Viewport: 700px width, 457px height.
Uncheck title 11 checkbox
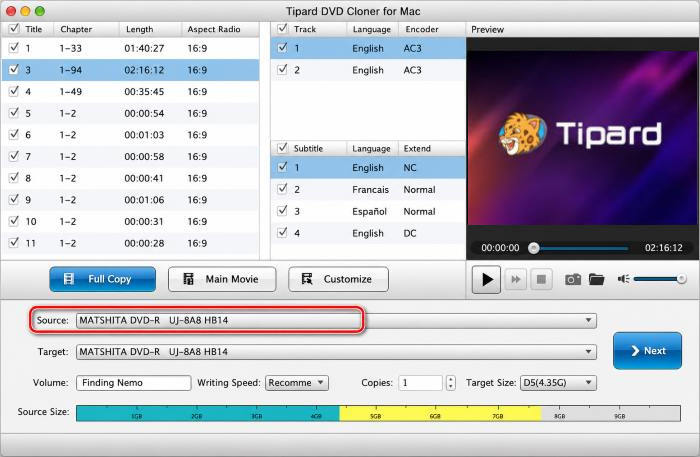pos(14,242)
